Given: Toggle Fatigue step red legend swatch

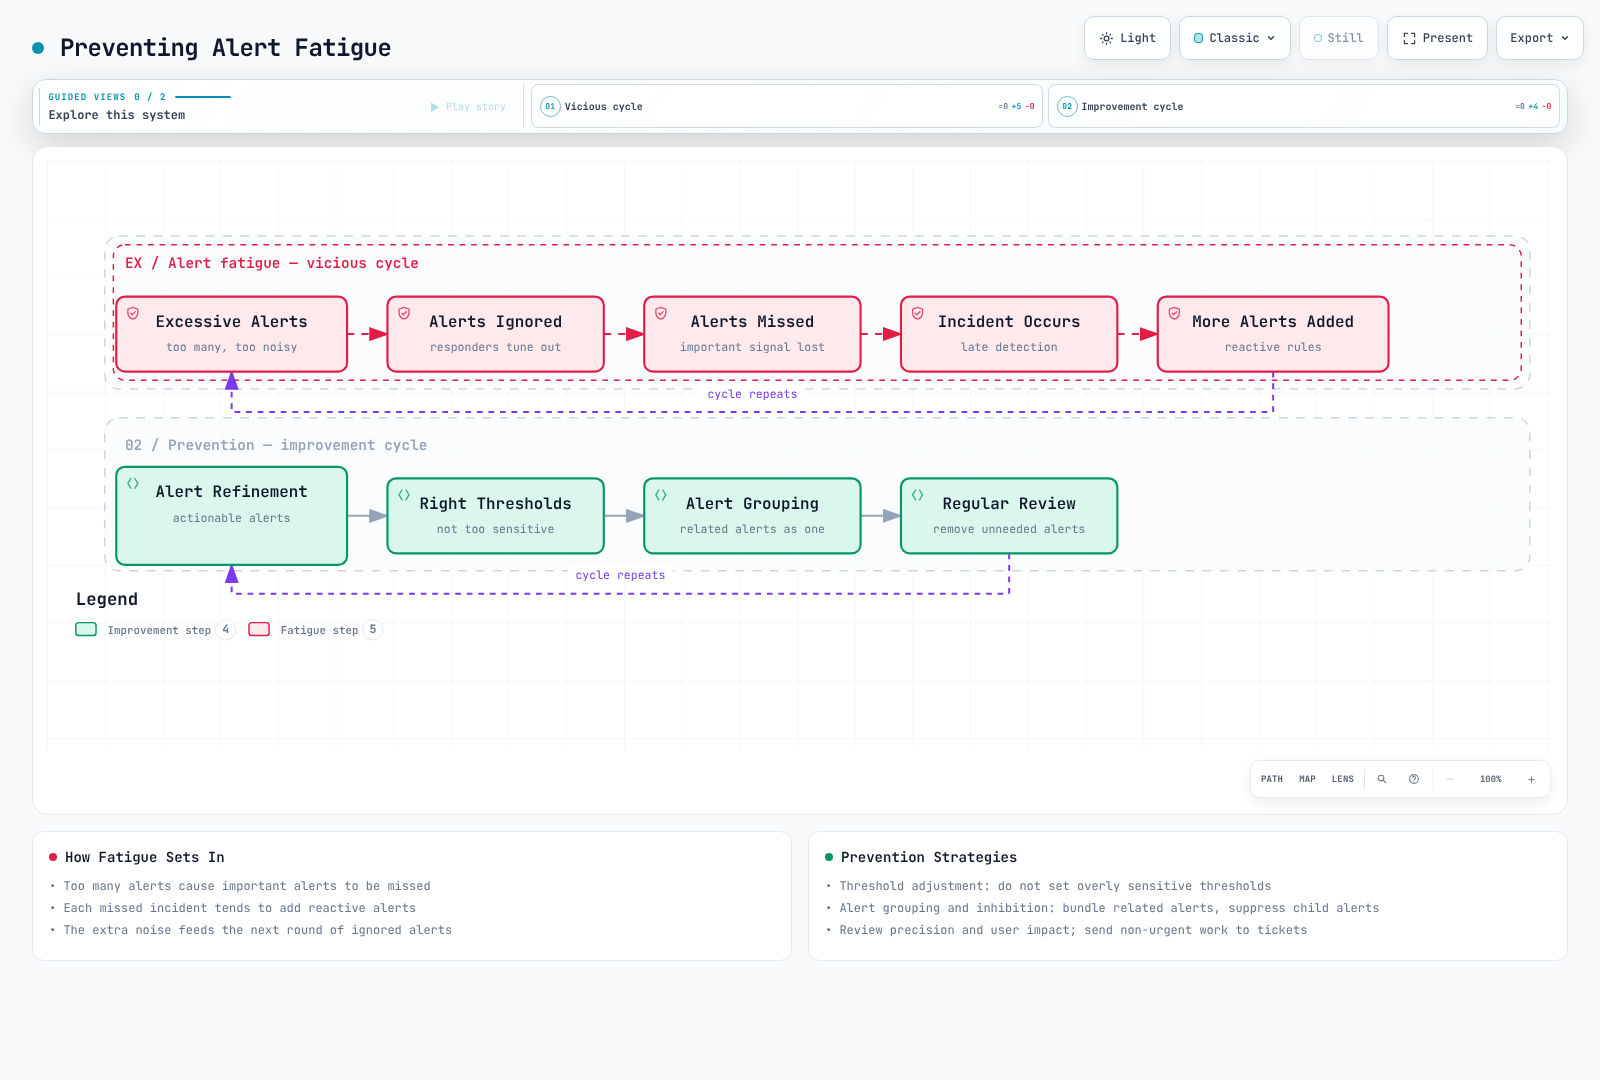Looking at the screenshot, I should tap(259, 629).
